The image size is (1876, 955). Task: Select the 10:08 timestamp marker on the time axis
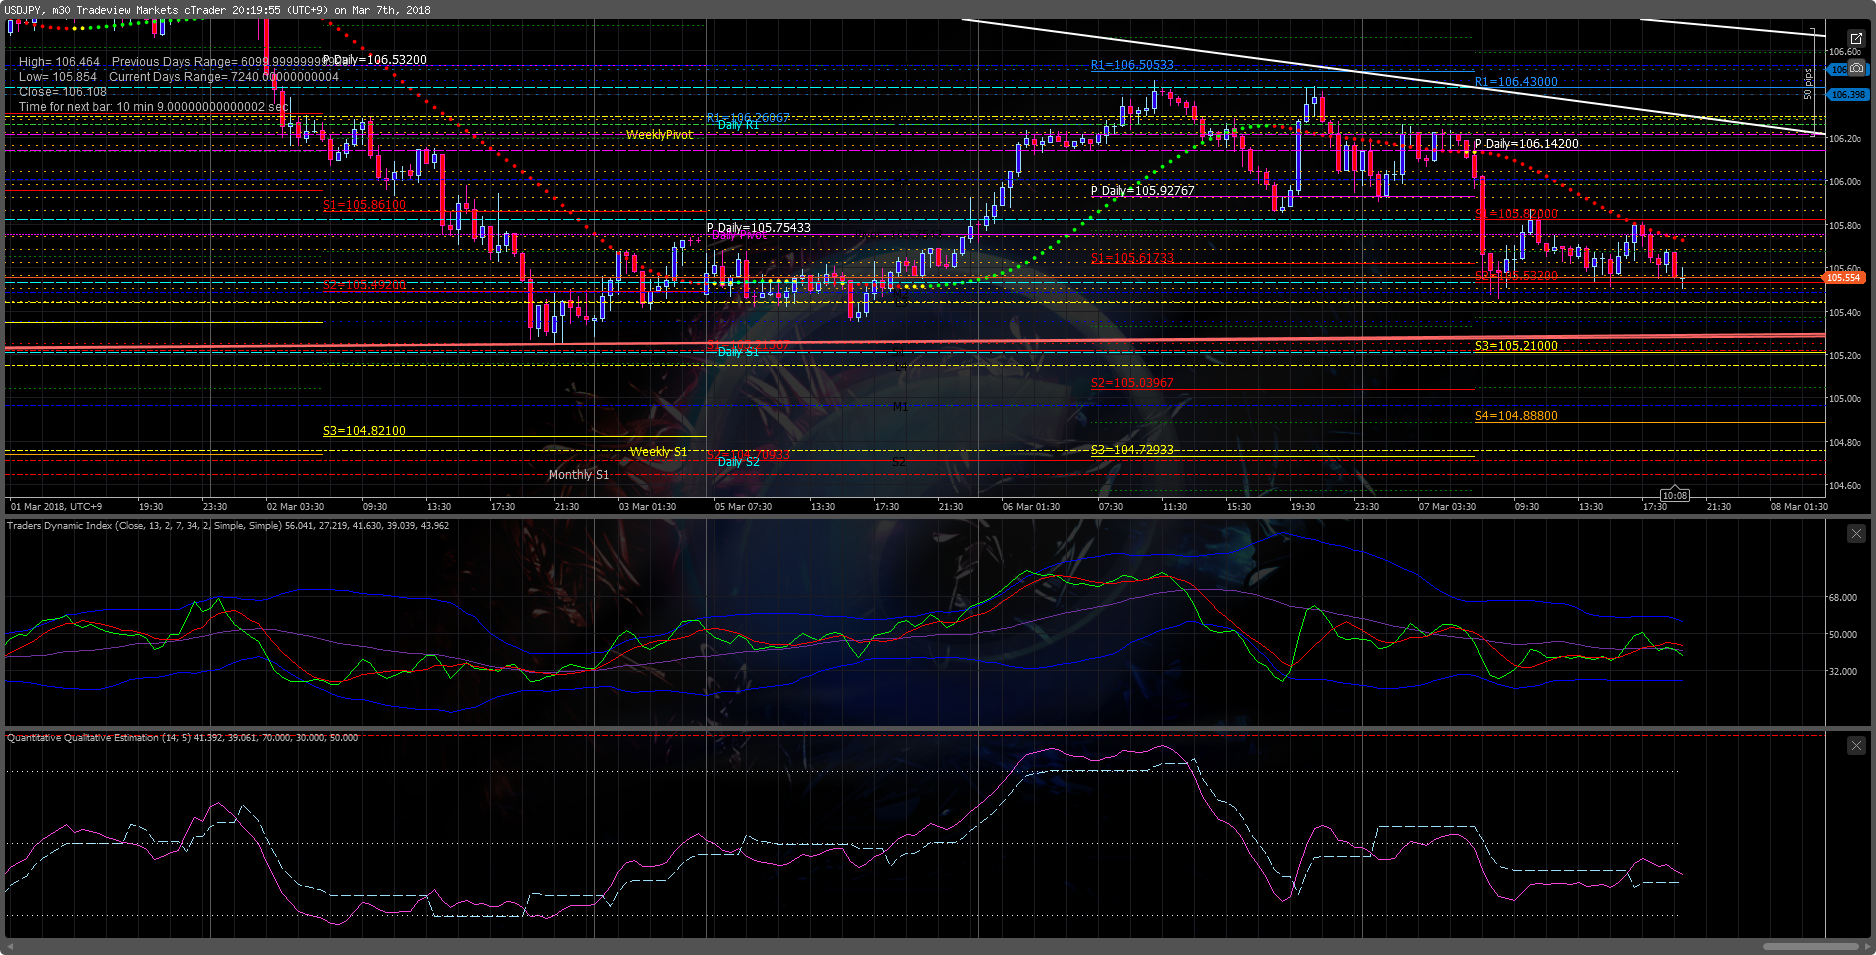click(x=1674, y=495)
